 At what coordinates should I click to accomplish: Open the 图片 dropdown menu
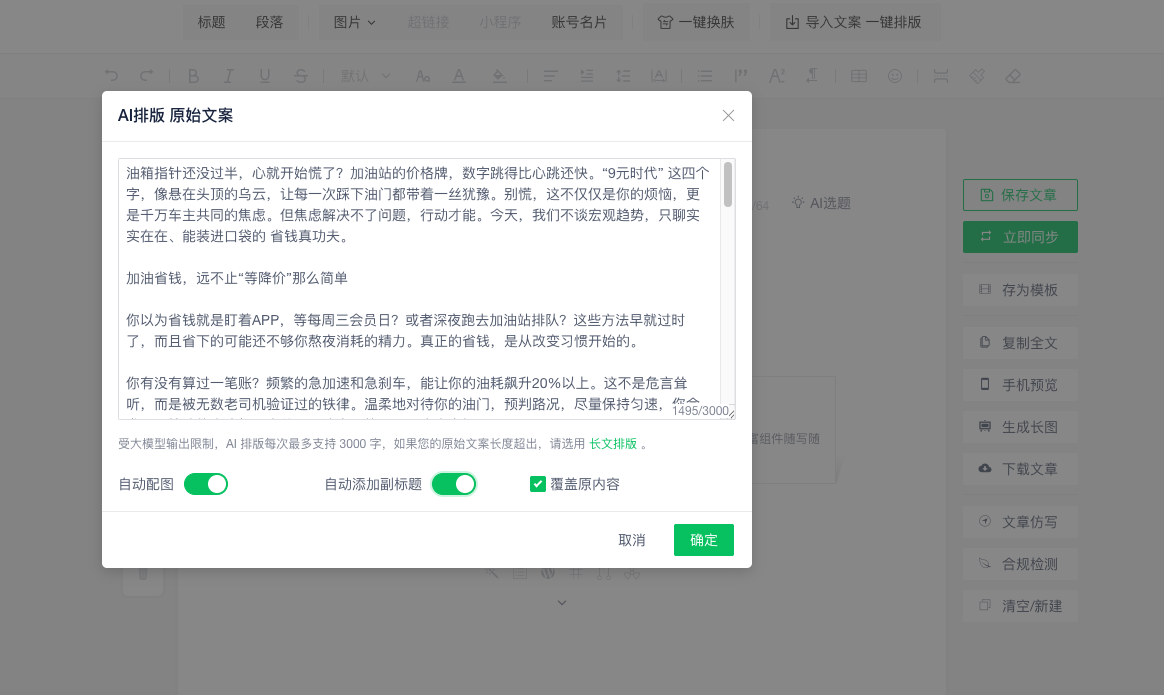[x=354, y=22]
